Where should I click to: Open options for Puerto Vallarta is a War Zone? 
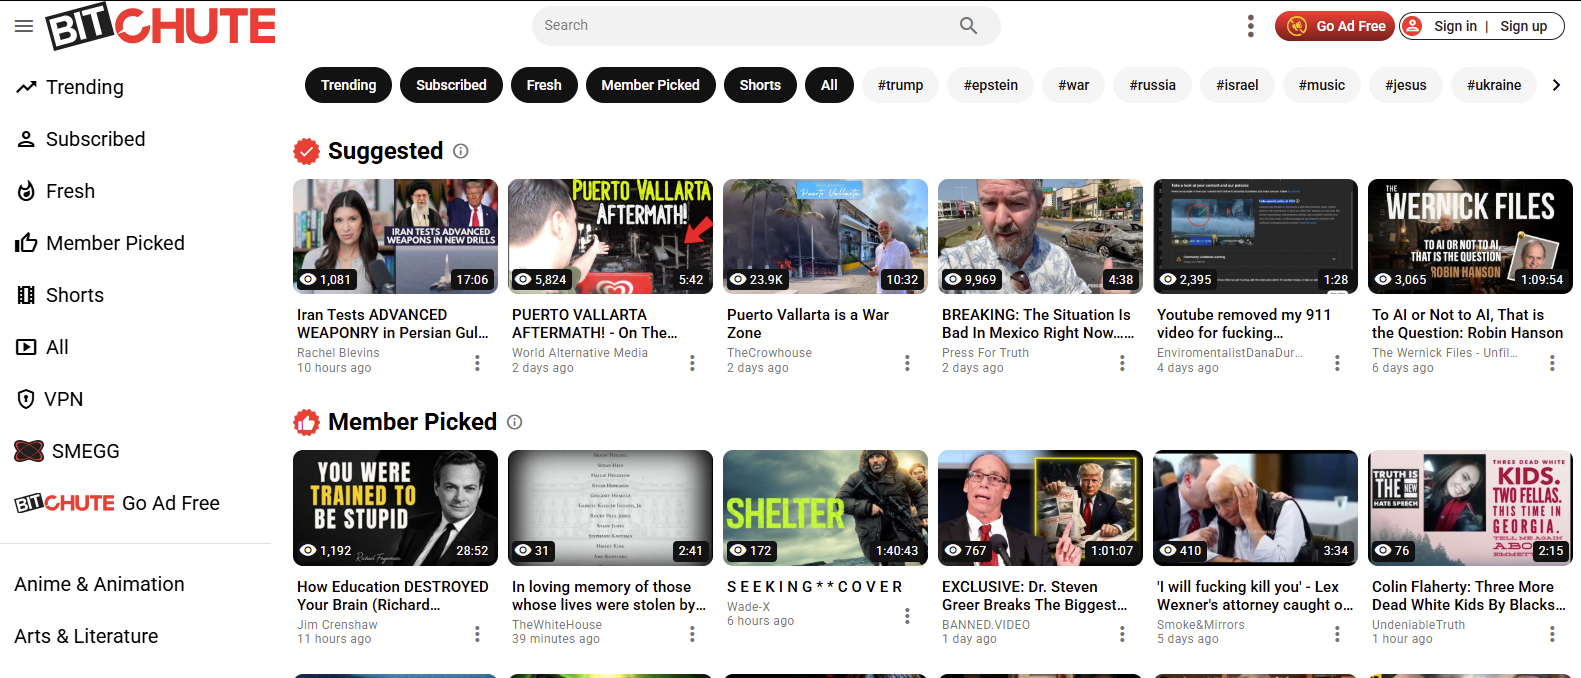coord(907,363)
